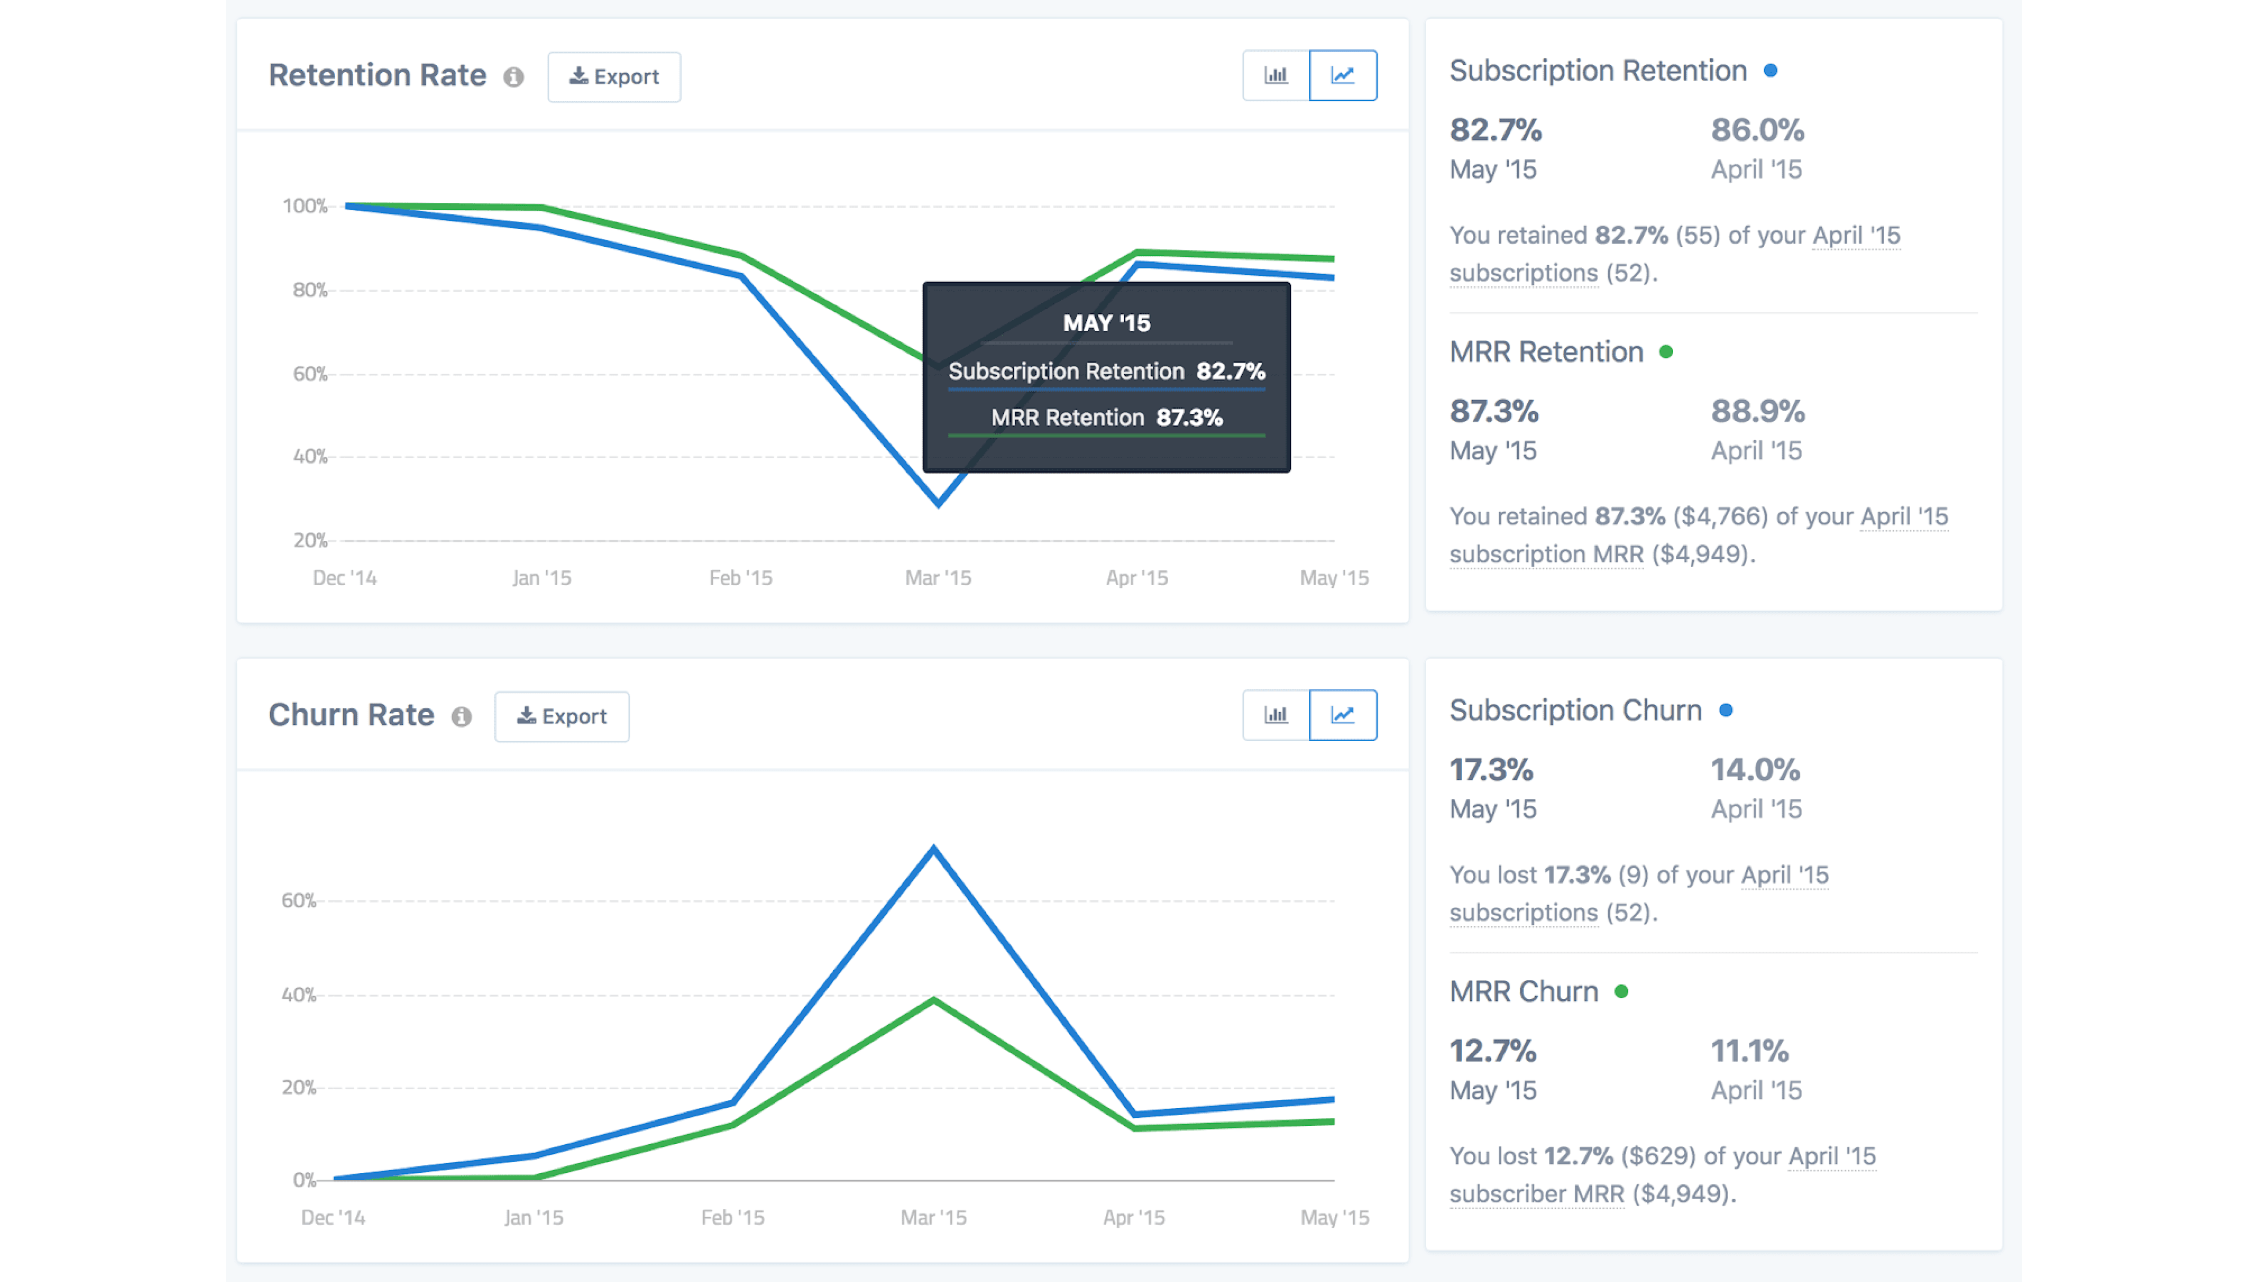Open the Churn Rate info tooltip

[461, 717]
